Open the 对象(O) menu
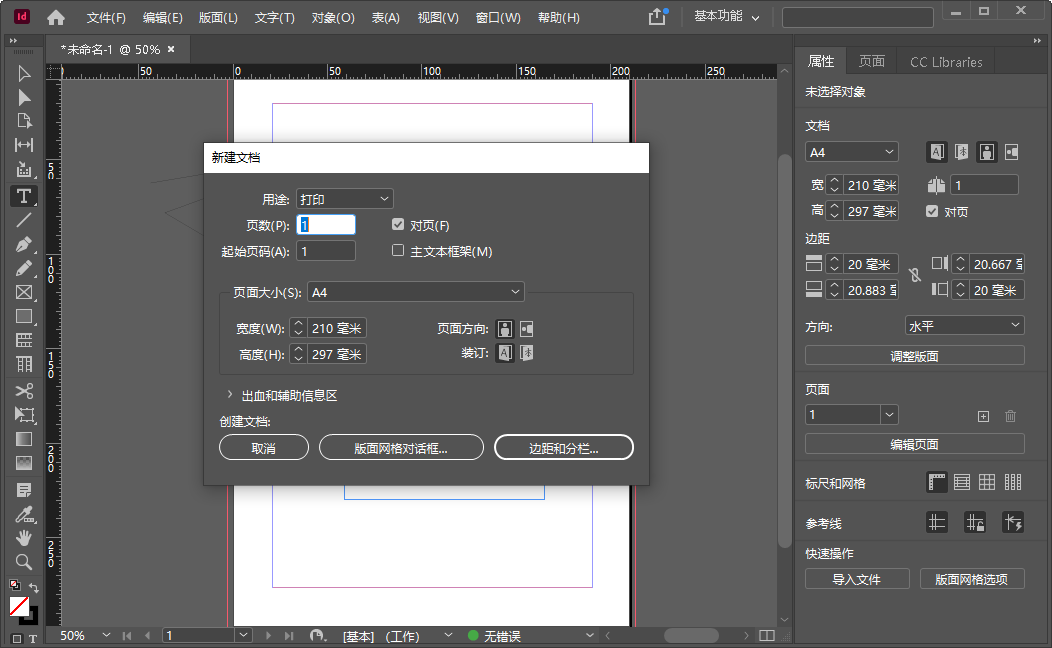Viewport: 1052px width, 648px height. [x=334, y=17]
